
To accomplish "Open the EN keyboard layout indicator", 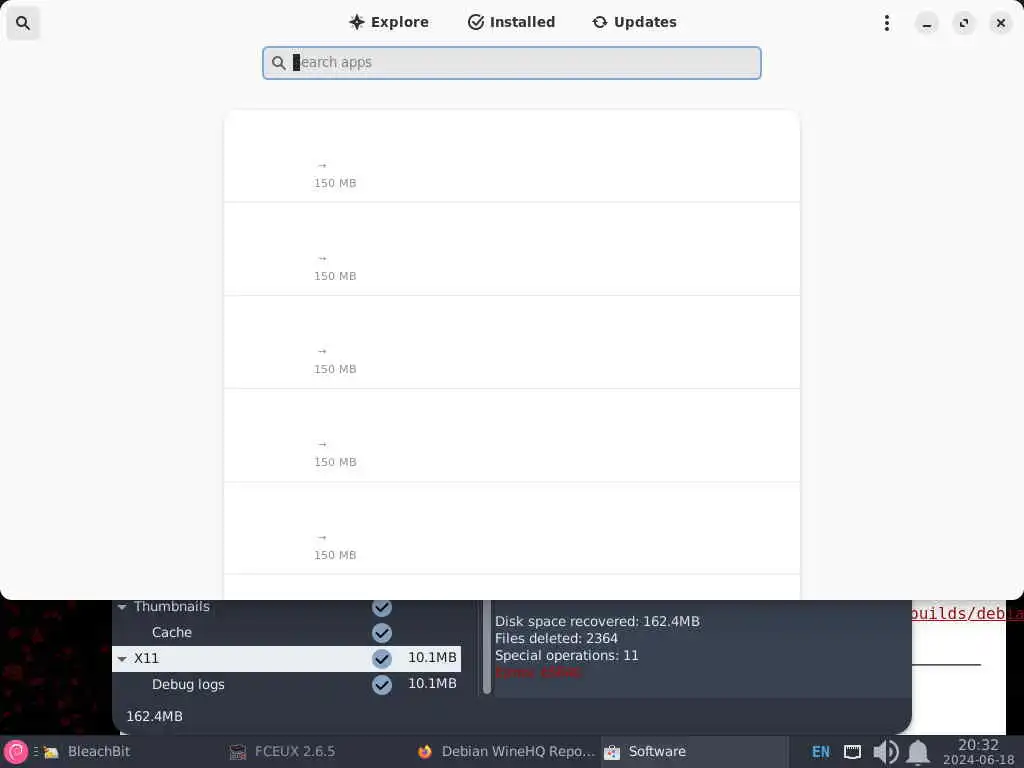I will click(820, 752).
